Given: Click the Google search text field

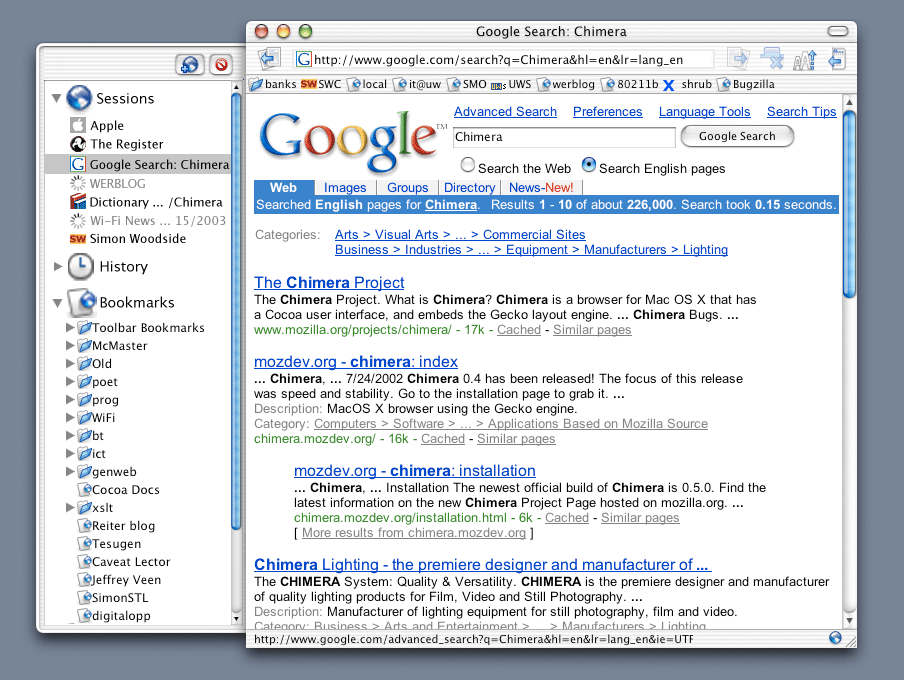Looking at the screenshot, I should coord(564,137).
